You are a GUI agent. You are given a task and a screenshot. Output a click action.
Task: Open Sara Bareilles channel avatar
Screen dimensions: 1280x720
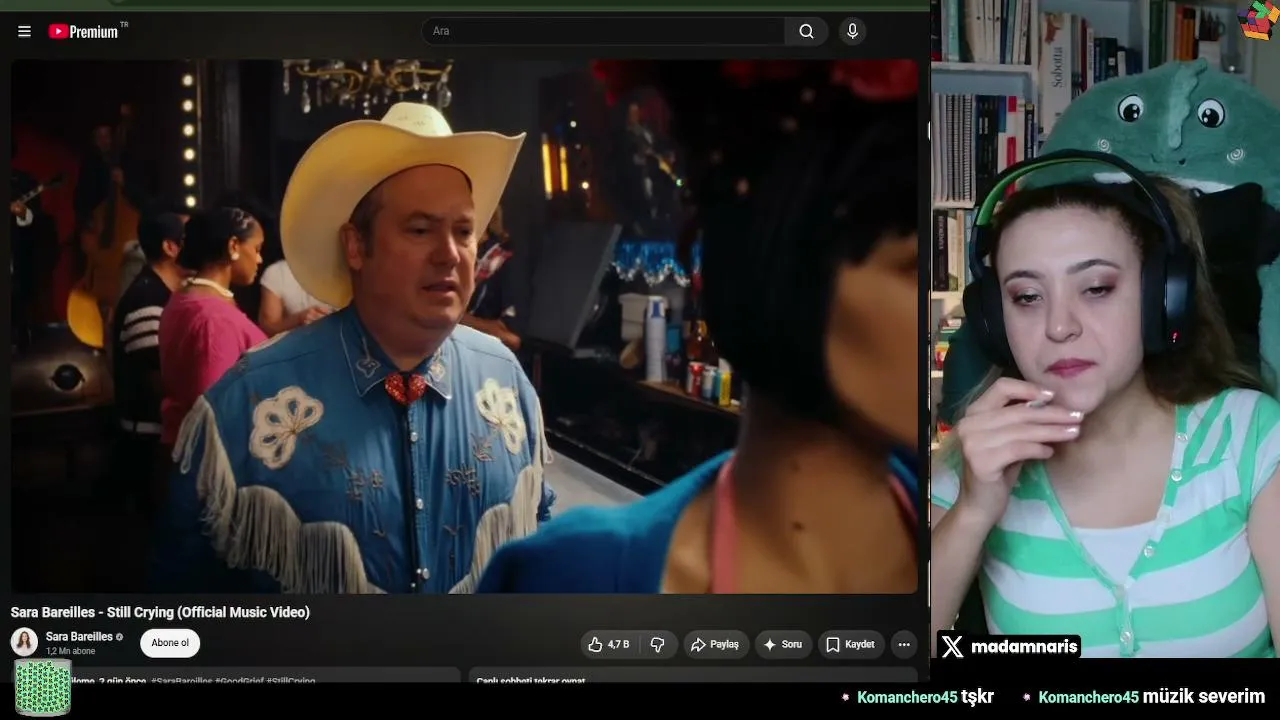pyautogui.click(x=24, y=642)
